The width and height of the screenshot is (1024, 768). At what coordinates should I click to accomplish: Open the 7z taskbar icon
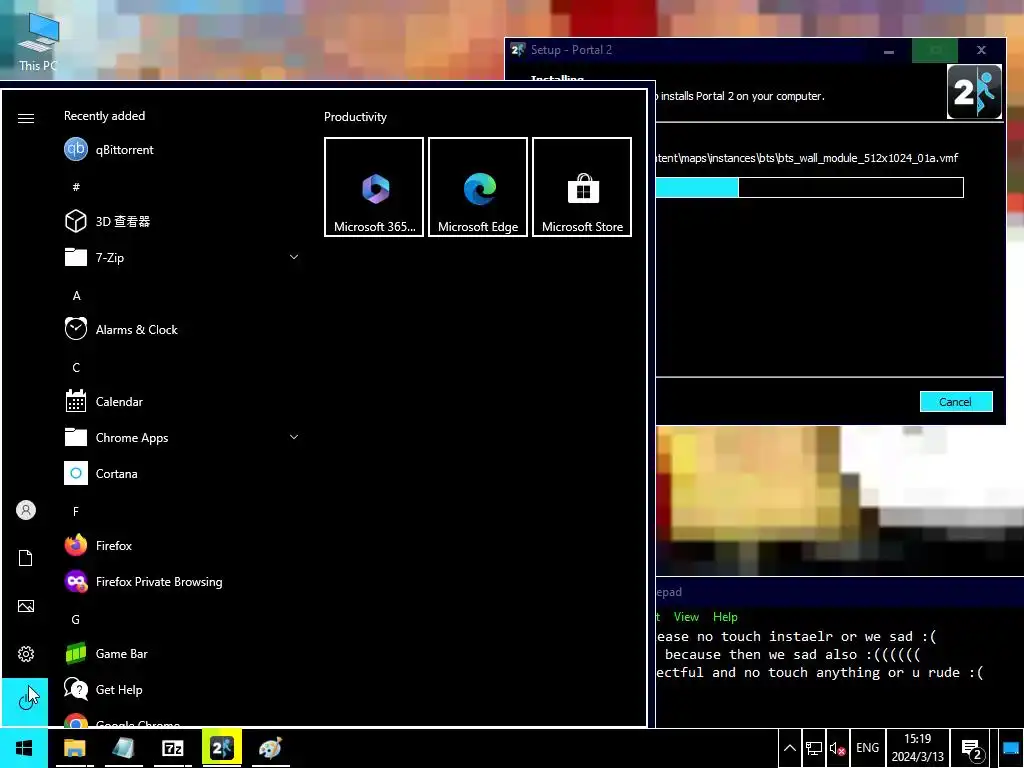172,748
